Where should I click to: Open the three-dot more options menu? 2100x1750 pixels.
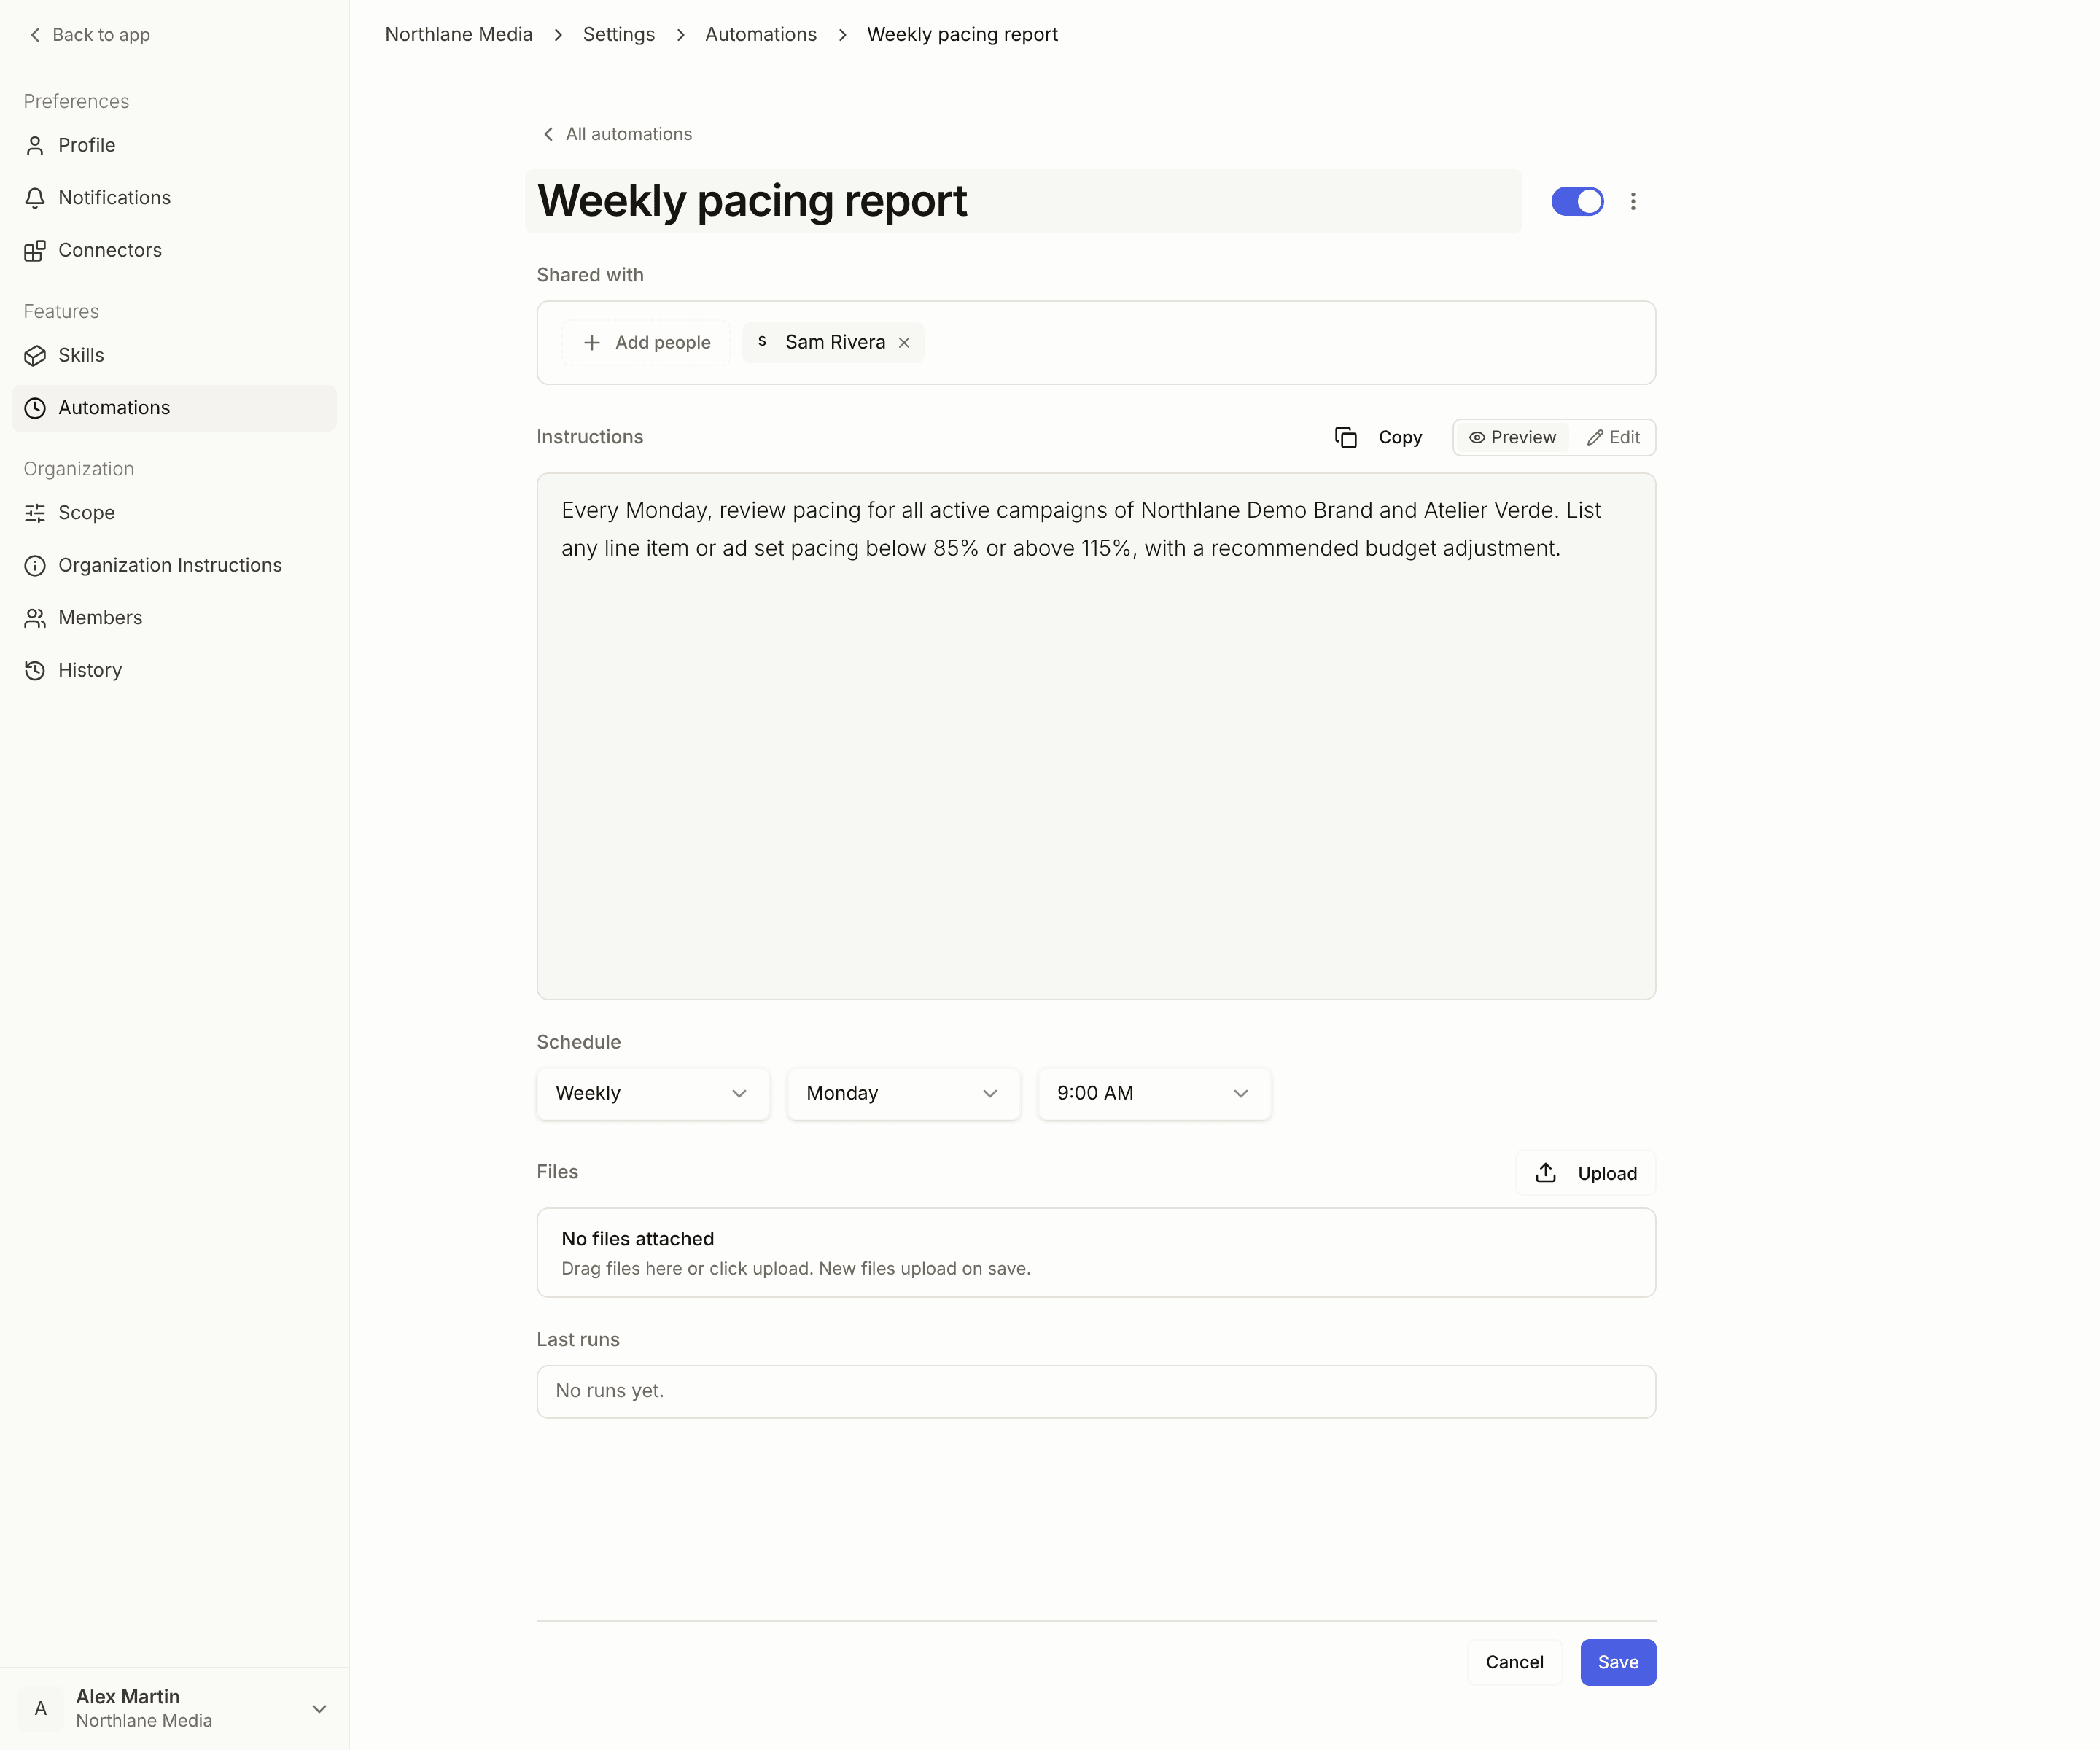[1633, 201]
